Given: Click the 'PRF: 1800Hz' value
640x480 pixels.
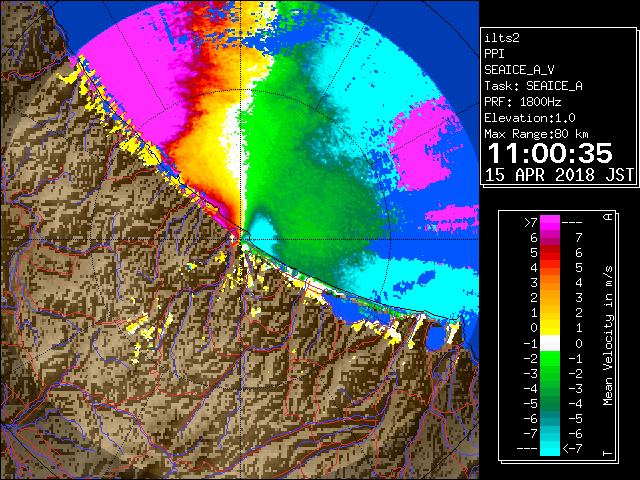Looking at the screenshot, I should tap(522, 102).
